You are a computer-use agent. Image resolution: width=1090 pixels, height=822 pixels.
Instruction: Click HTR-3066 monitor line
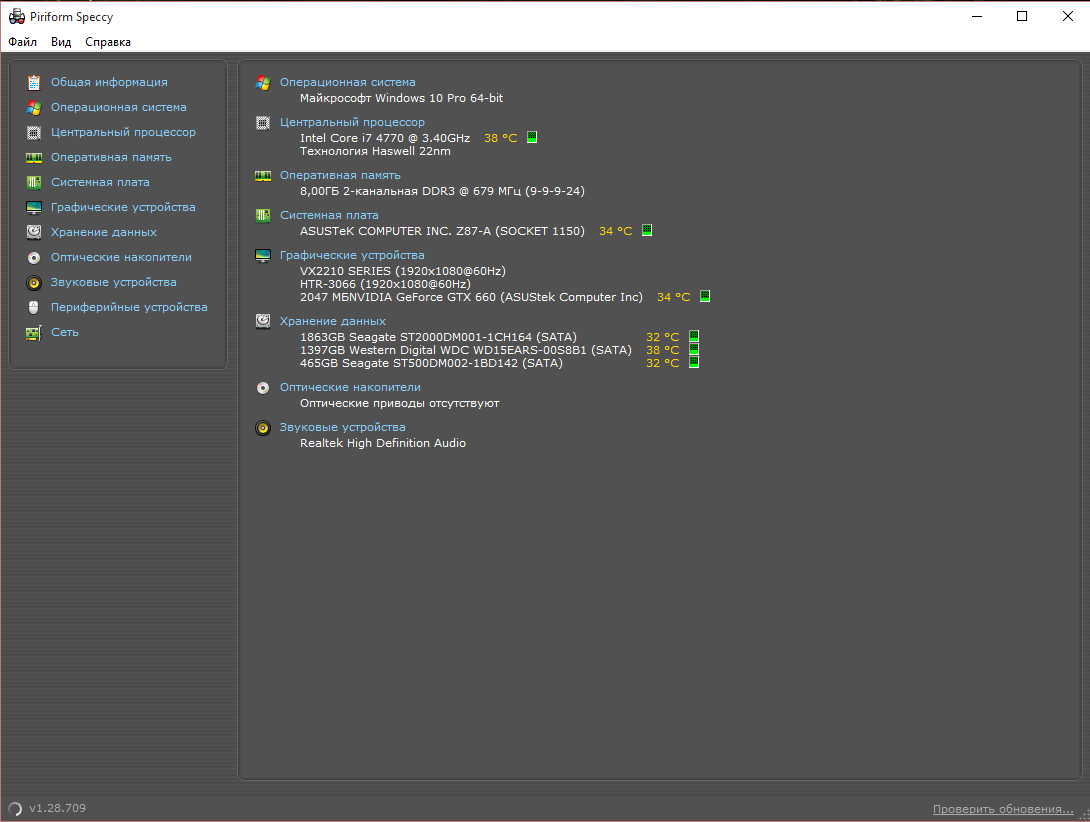pos(385,284)
